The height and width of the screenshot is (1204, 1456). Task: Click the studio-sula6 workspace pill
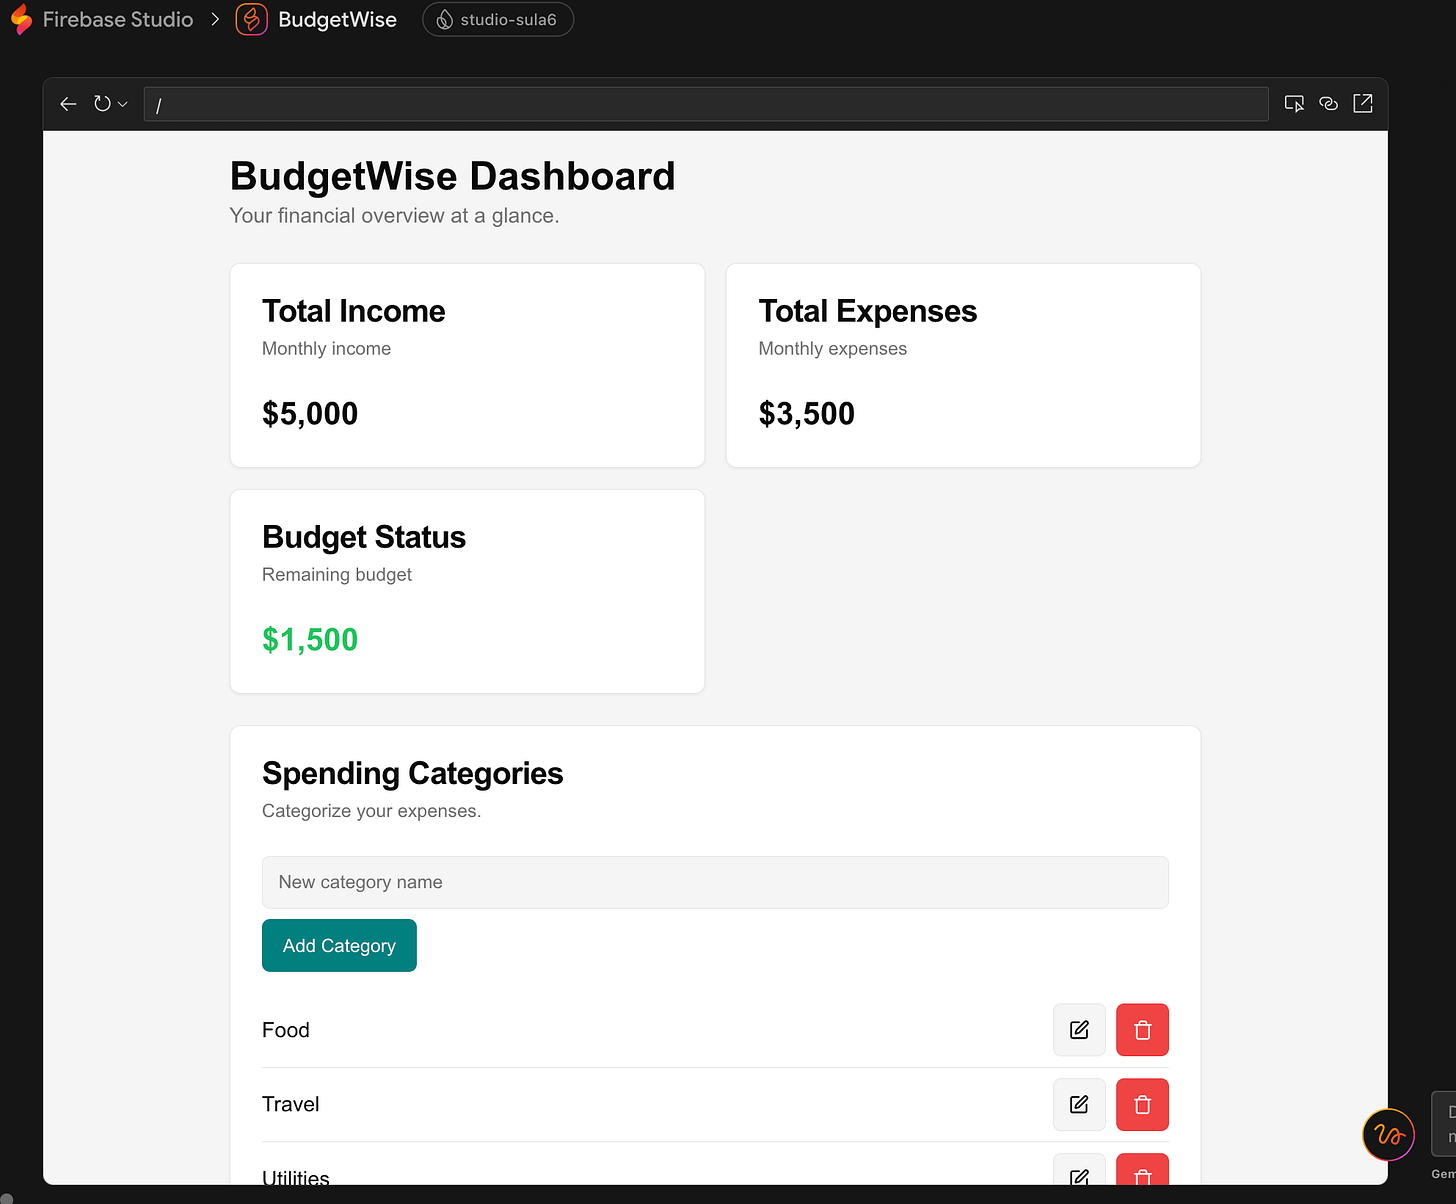(x=498, y=19)
